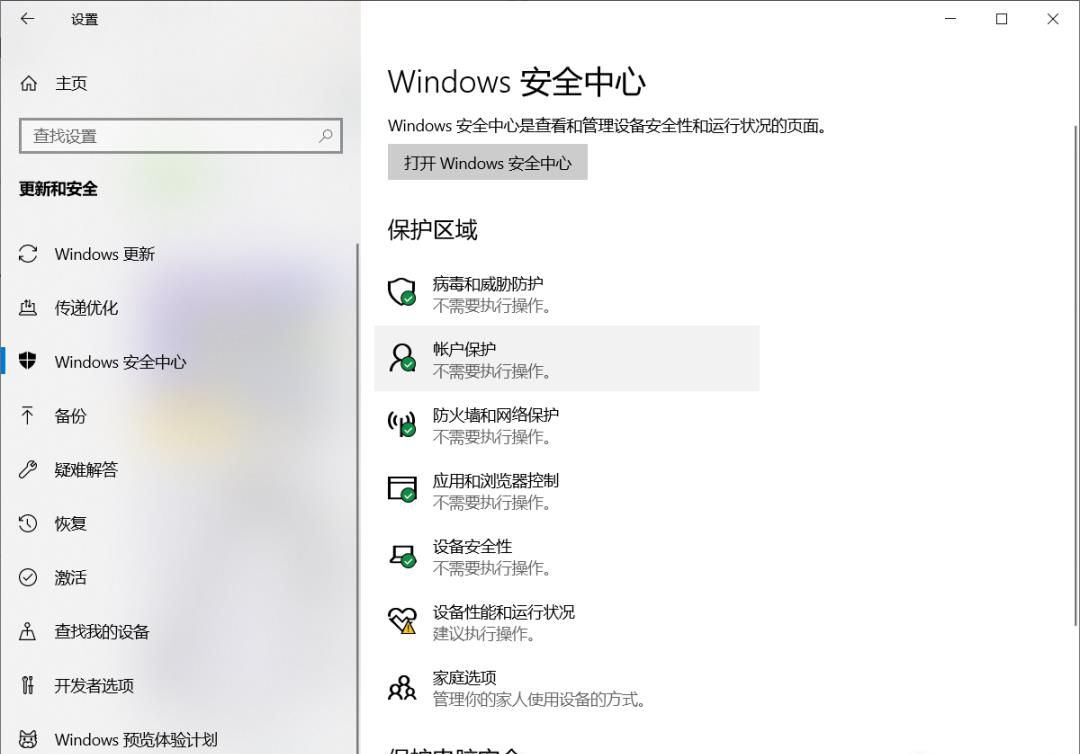The image size is (1080, 754).
Task: Click the search magnifier icon
Action: click(x=326, y=136)
